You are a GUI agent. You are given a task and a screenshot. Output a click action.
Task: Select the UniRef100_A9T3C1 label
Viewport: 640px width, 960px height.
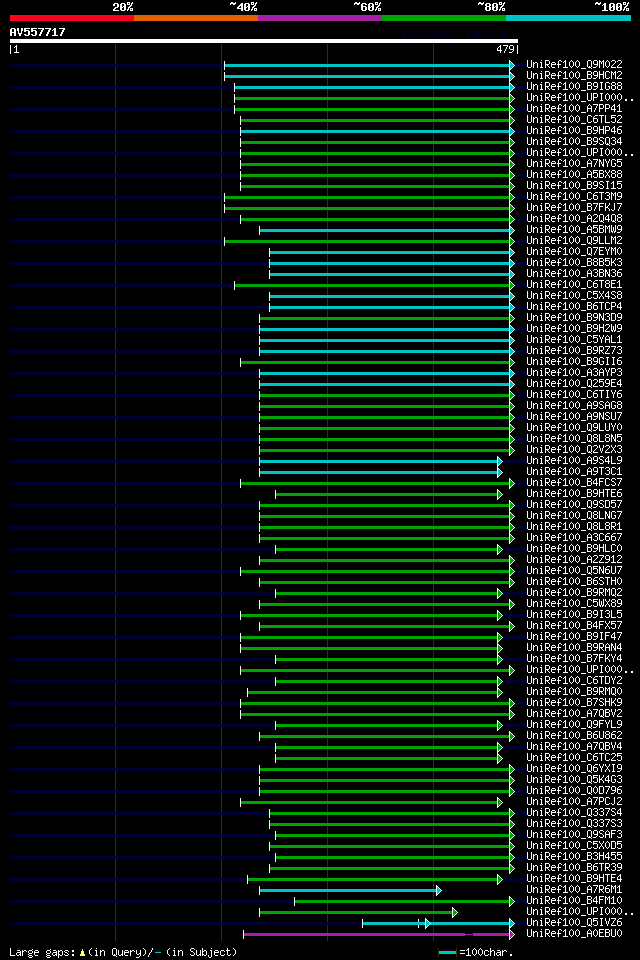[x=574, y=472]
